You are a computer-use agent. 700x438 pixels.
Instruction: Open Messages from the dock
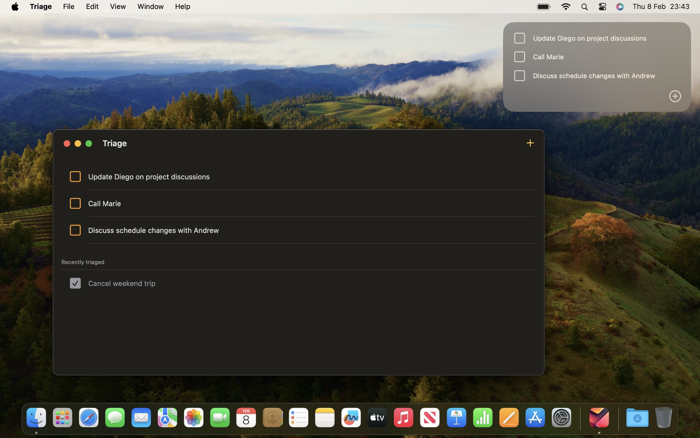tap(115, 418)
